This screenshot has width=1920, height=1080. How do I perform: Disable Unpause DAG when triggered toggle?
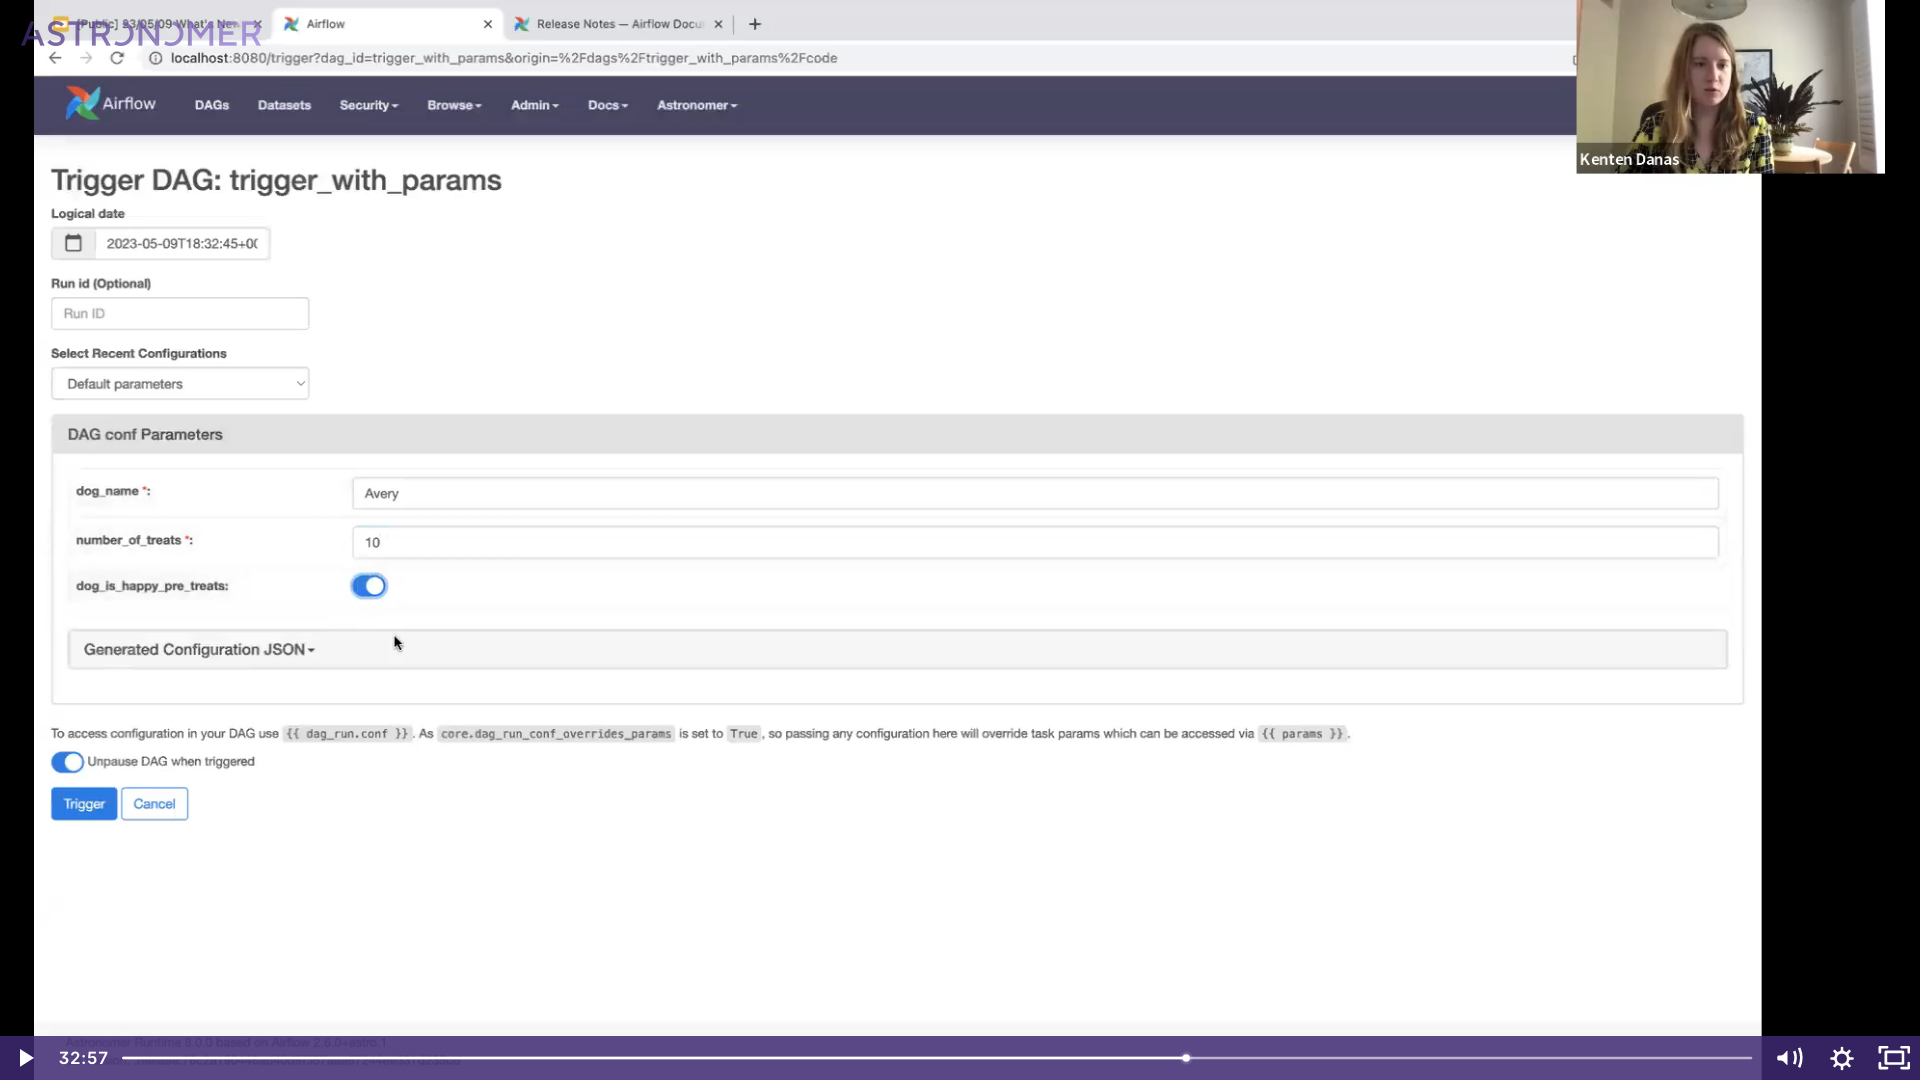click(68, 762)
